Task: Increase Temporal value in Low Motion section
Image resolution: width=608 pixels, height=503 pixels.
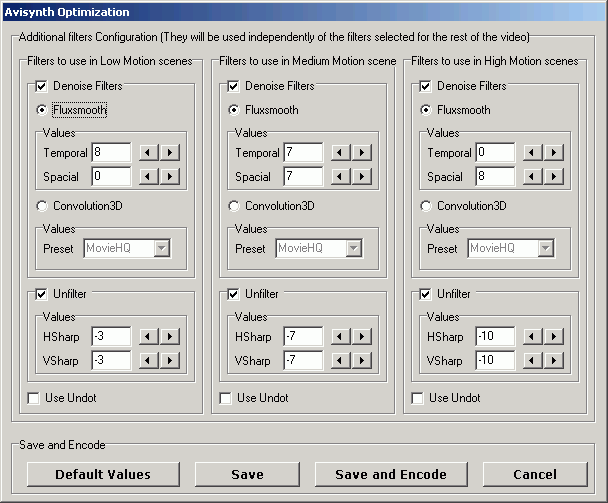Action: pyautogui.click(x=170, y=152)
